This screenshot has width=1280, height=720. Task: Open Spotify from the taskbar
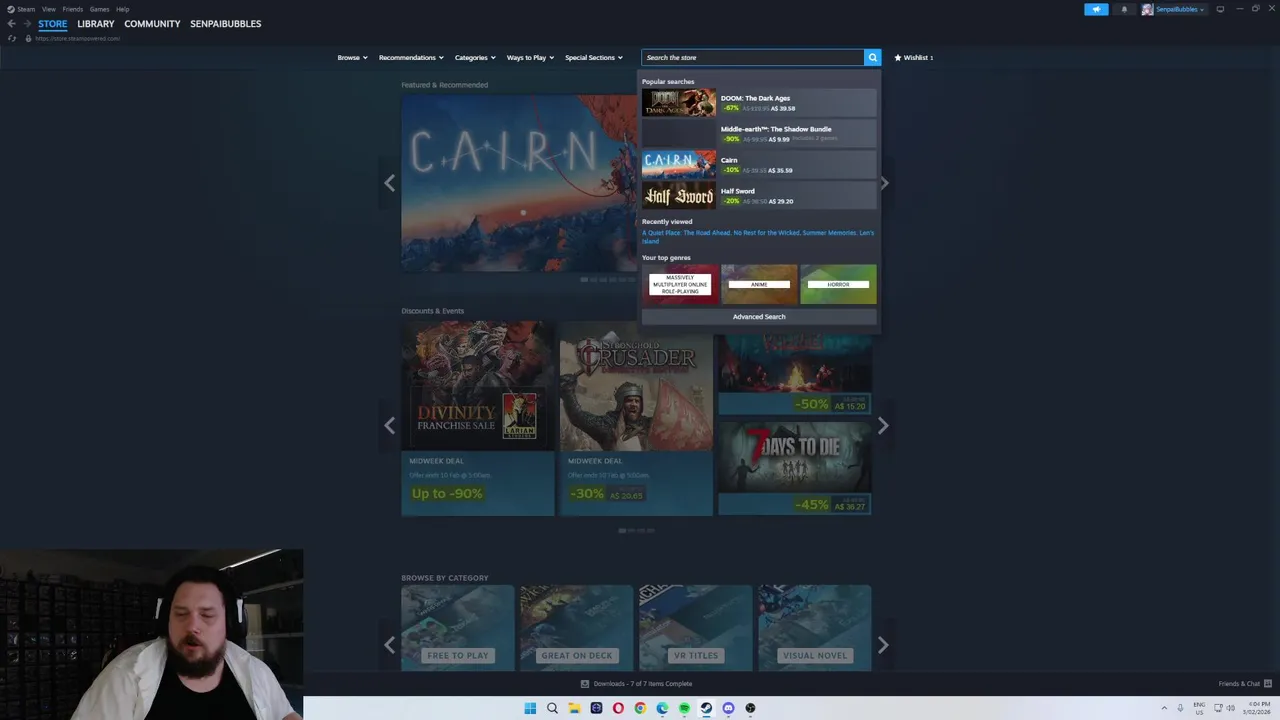pyautogui.click(x=684, y=708)
